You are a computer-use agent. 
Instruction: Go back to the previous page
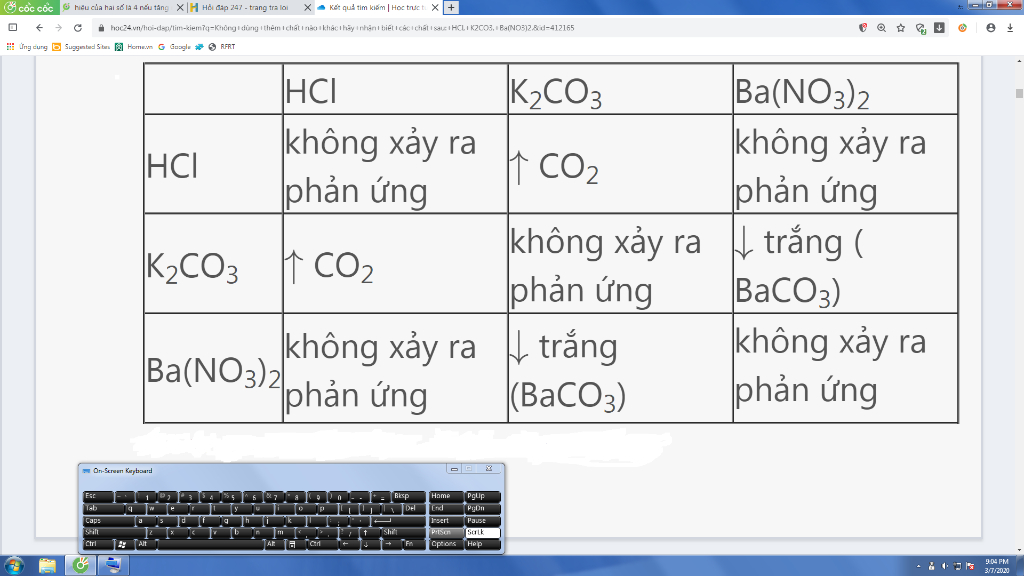tap(39, 28)
